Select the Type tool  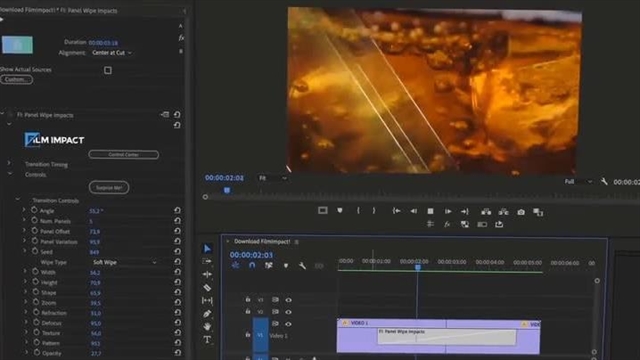(x=207, y=340)
